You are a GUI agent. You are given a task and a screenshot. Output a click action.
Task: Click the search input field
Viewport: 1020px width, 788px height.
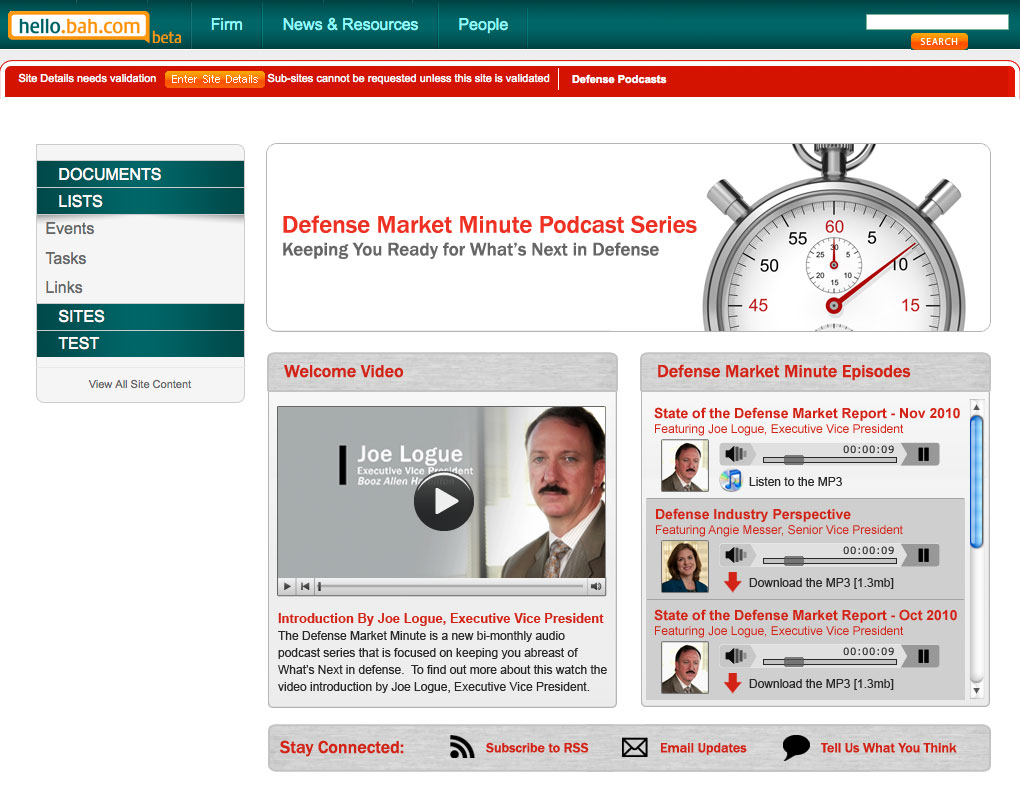(937, 21)
